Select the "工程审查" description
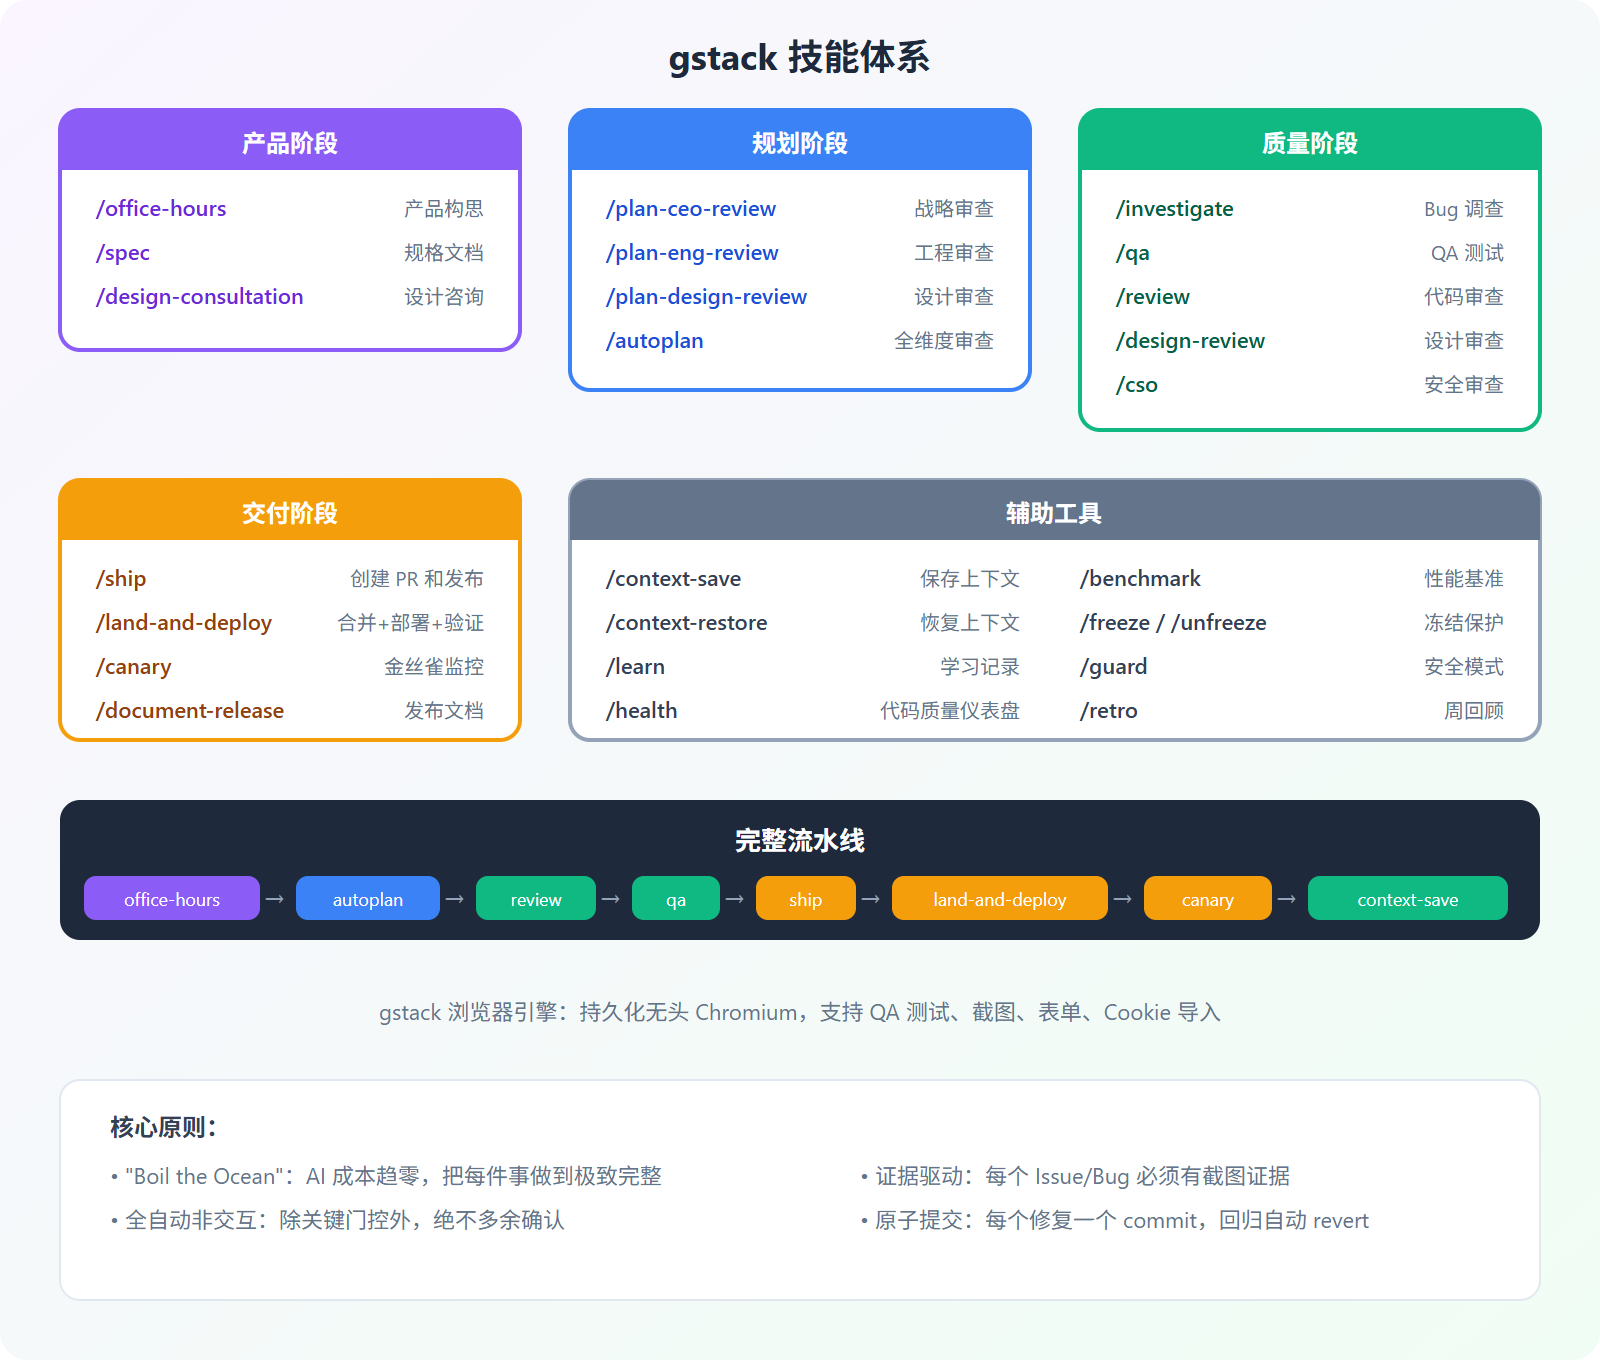1600x1365 pixels. (x=954, y=252)
